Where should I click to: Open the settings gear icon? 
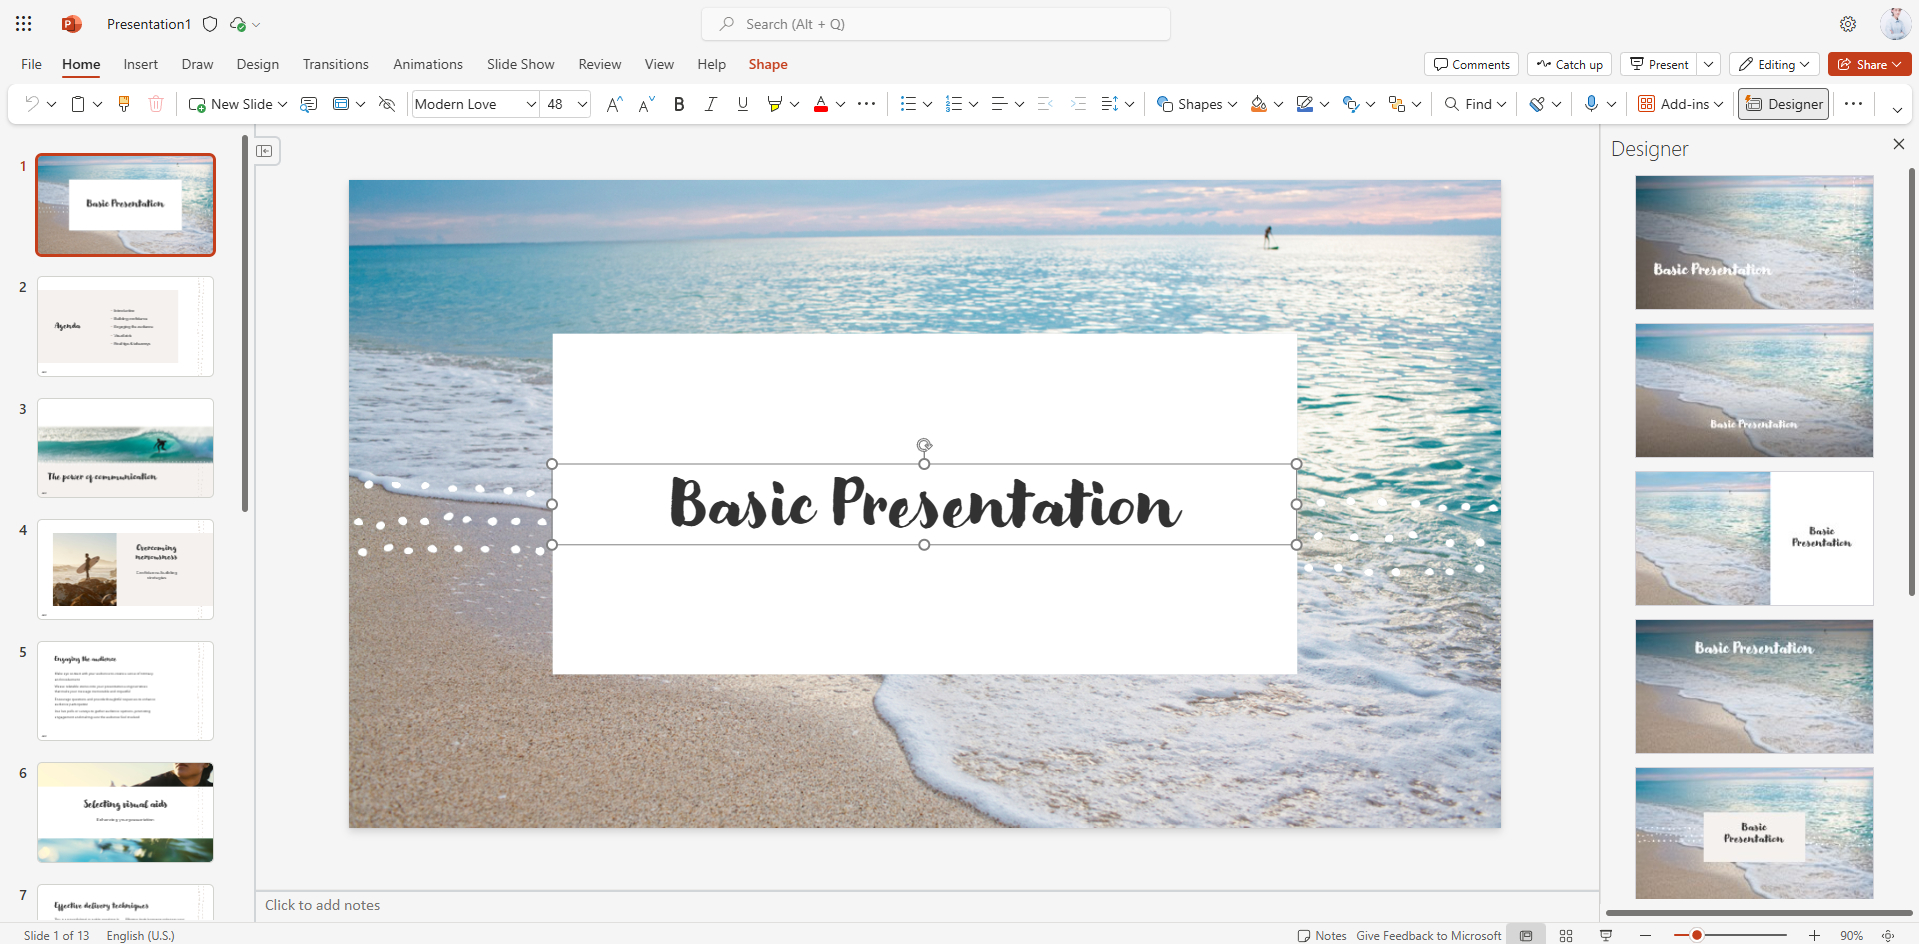click(x=1848, y=24)
